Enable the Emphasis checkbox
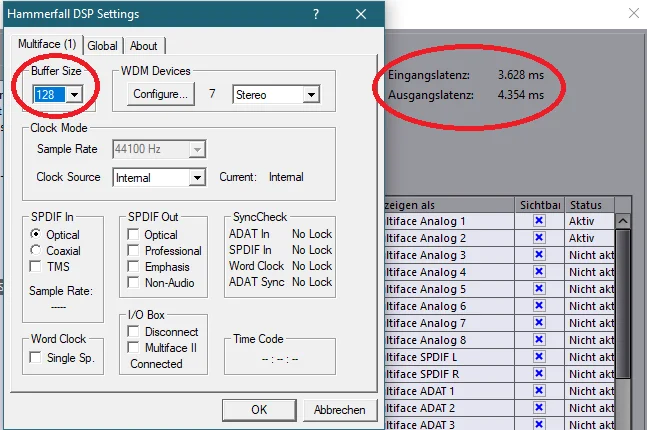647x430 pixels. [133, 267]
